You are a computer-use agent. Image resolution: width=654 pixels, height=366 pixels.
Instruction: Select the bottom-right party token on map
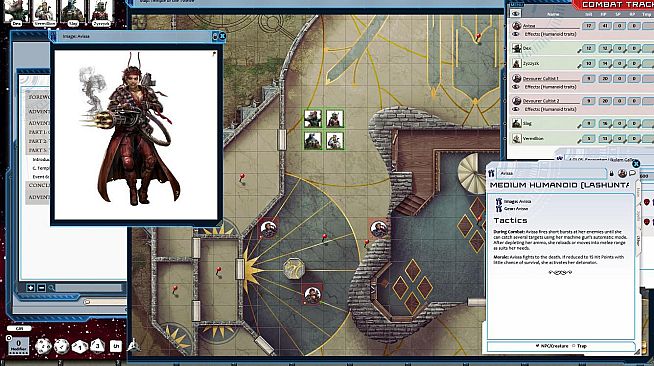(335, 140)
